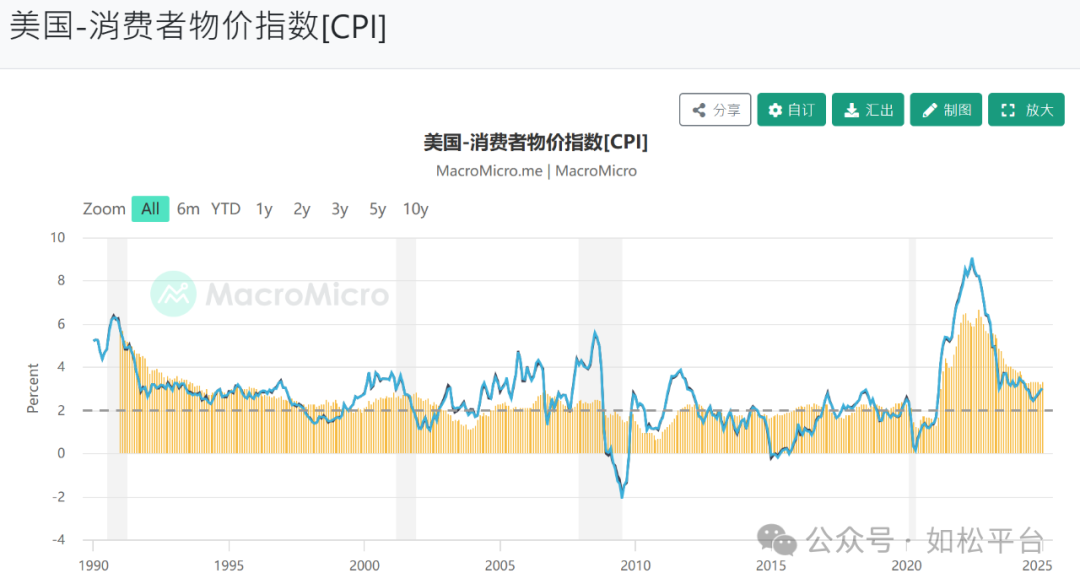
Task: Click the 2022 CPI peak point
Action: 972,259
